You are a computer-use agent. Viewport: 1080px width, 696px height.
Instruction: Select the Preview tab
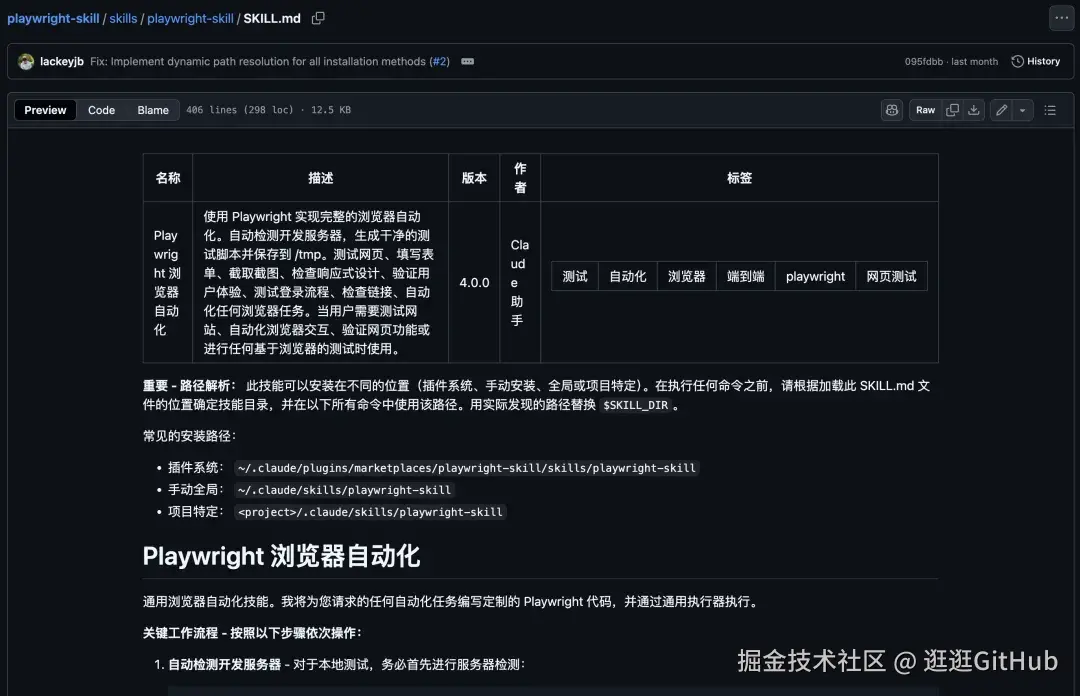tap(45, 110)
